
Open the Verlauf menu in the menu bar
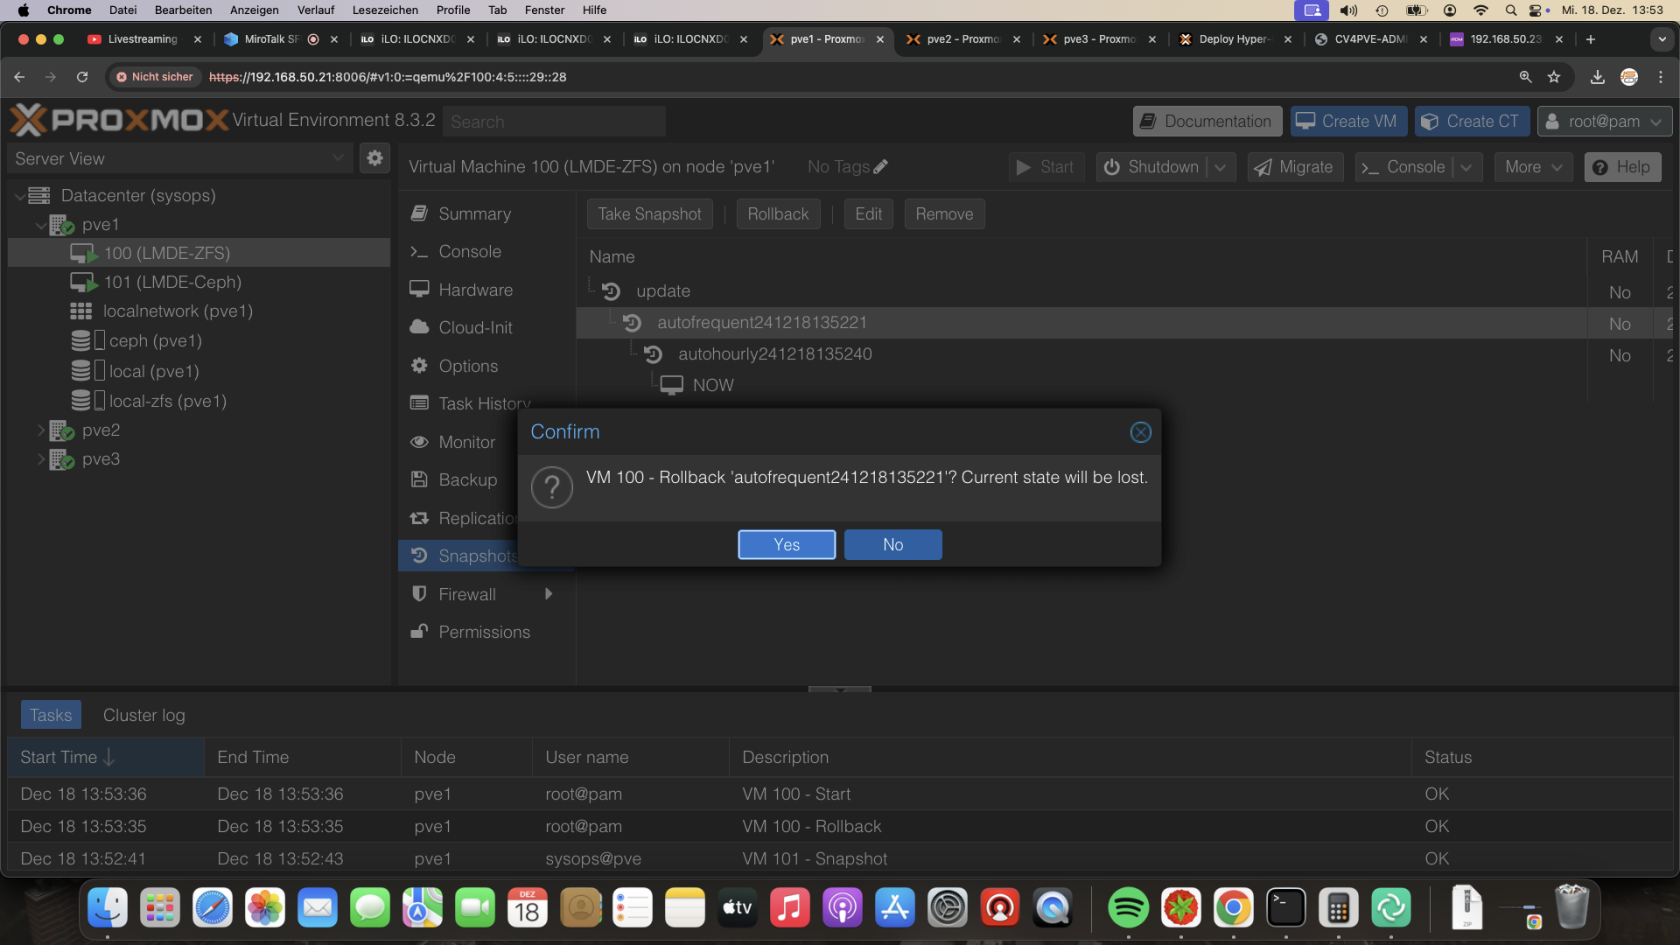[315, 10]
